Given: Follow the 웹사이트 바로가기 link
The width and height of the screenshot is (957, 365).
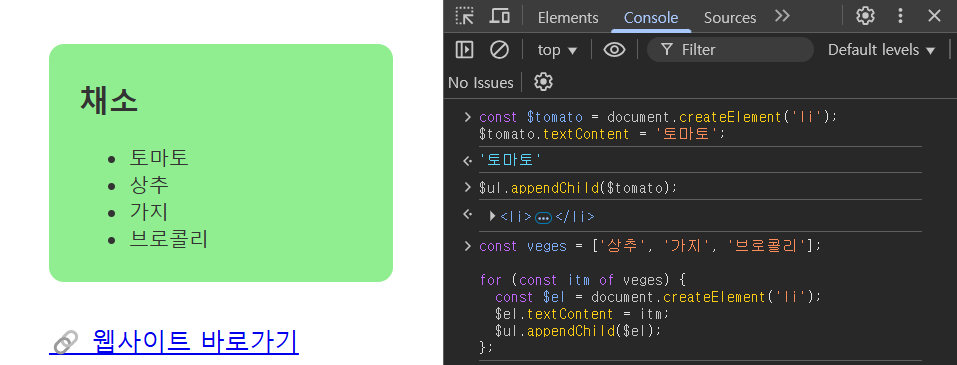Looking at the screenshot, I should pyautogui.click(x=174, y=341).
